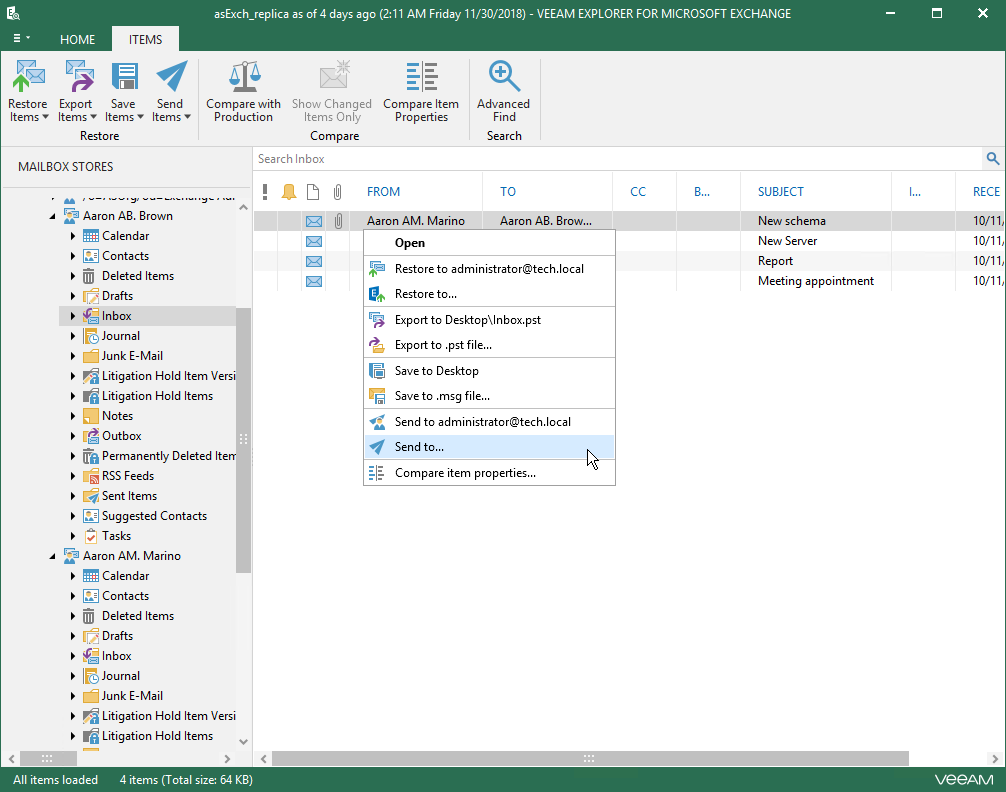Viewport: 1006px width, 792px height.
Task: Choose 'Send to...' from context menu
Action: click(x=419, y=447)
